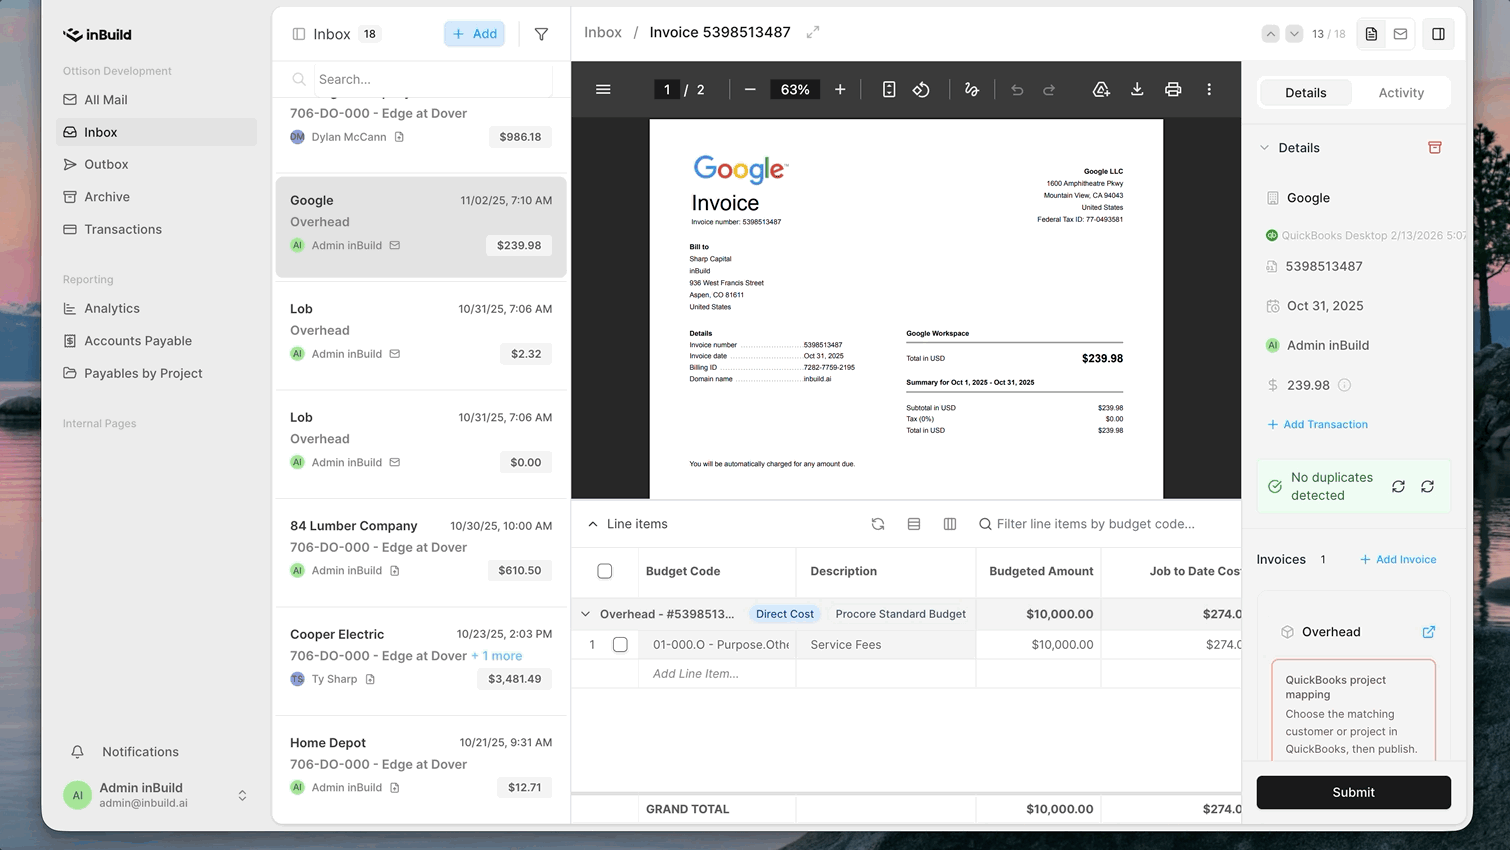Expand Invoice 5398513487 to full view
Viewport: 1510px width, 850px height.
(x=813, y=32)
